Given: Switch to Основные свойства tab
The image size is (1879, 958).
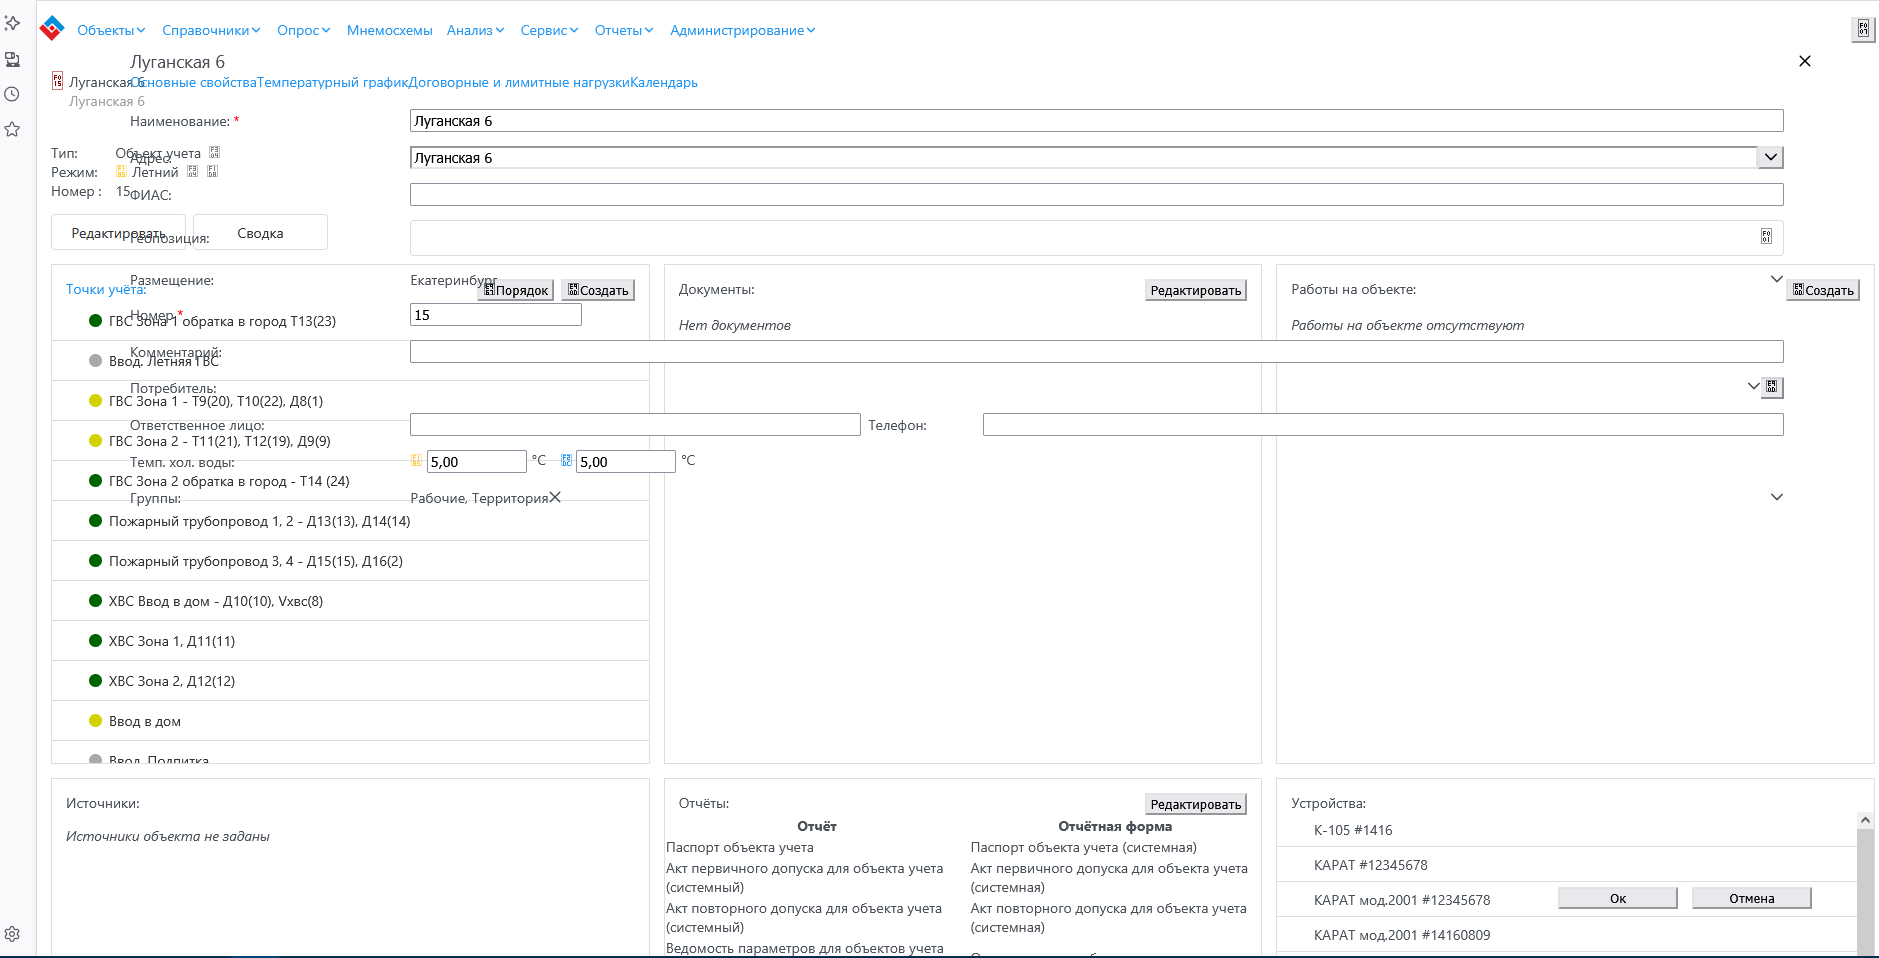Looking at the screenshot, I should point(194,82).
